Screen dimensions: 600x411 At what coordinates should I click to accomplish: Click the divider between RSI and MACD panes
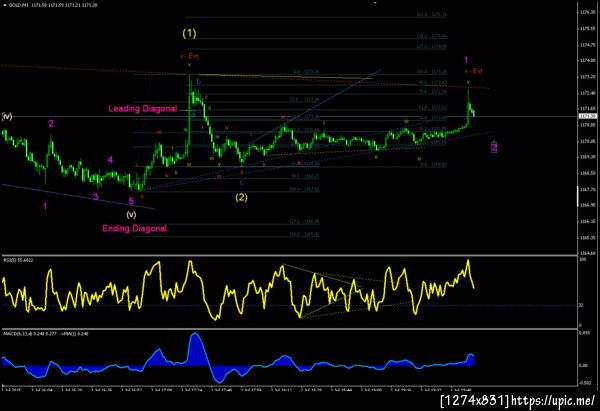coord(289,329)
